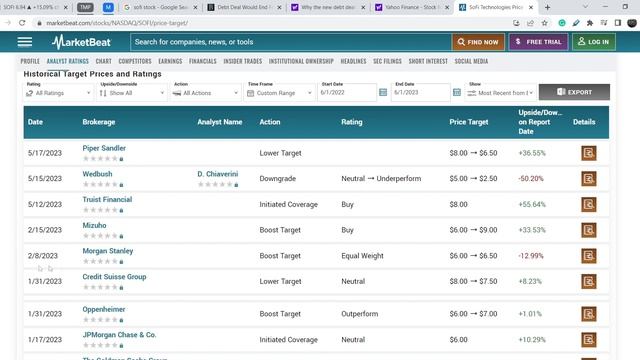Viewport: 640px width, 360px height.
Task: Click the Find Now button
Action: point(478,42)
